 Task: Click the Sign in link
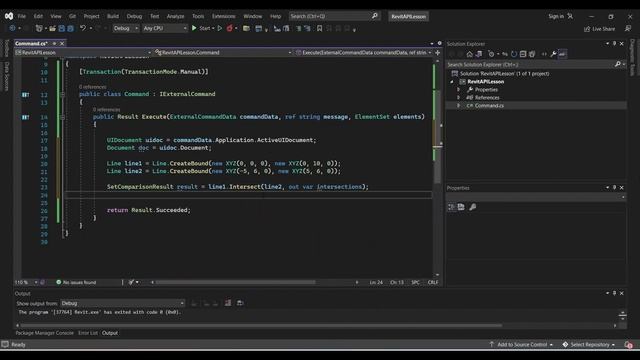pos(556,16)
